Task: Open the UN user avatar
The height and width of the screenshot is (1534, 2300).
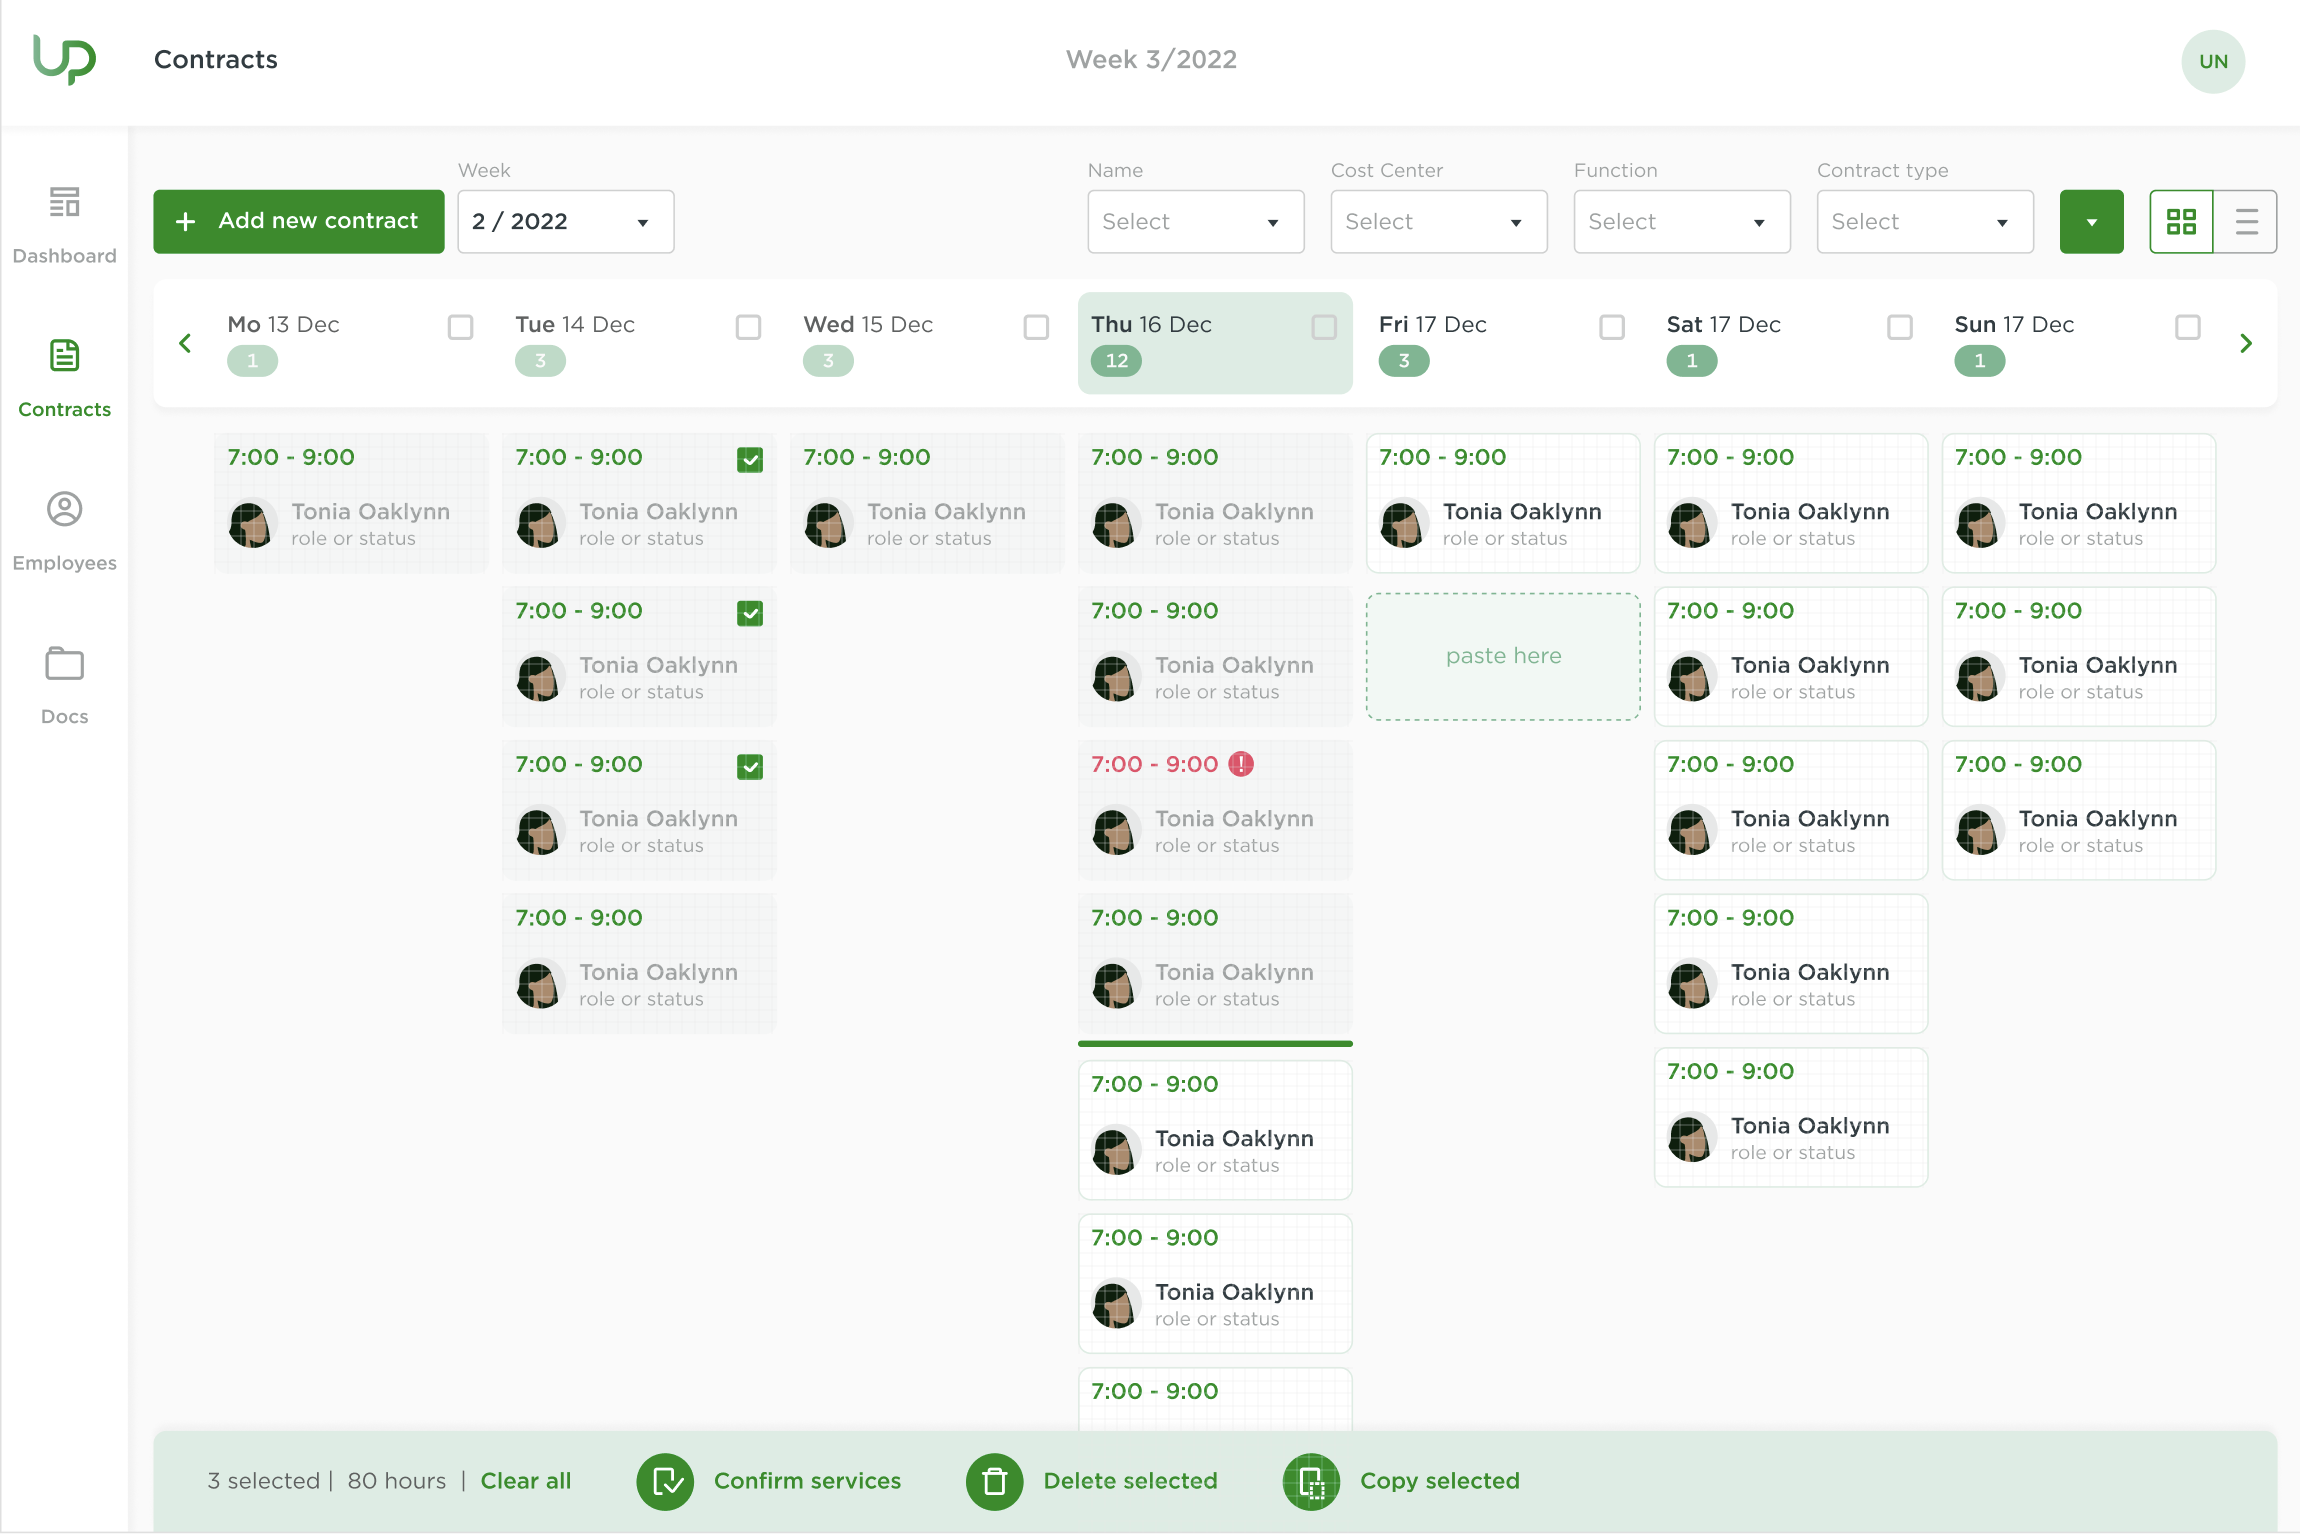Action: pos(2212,61)
